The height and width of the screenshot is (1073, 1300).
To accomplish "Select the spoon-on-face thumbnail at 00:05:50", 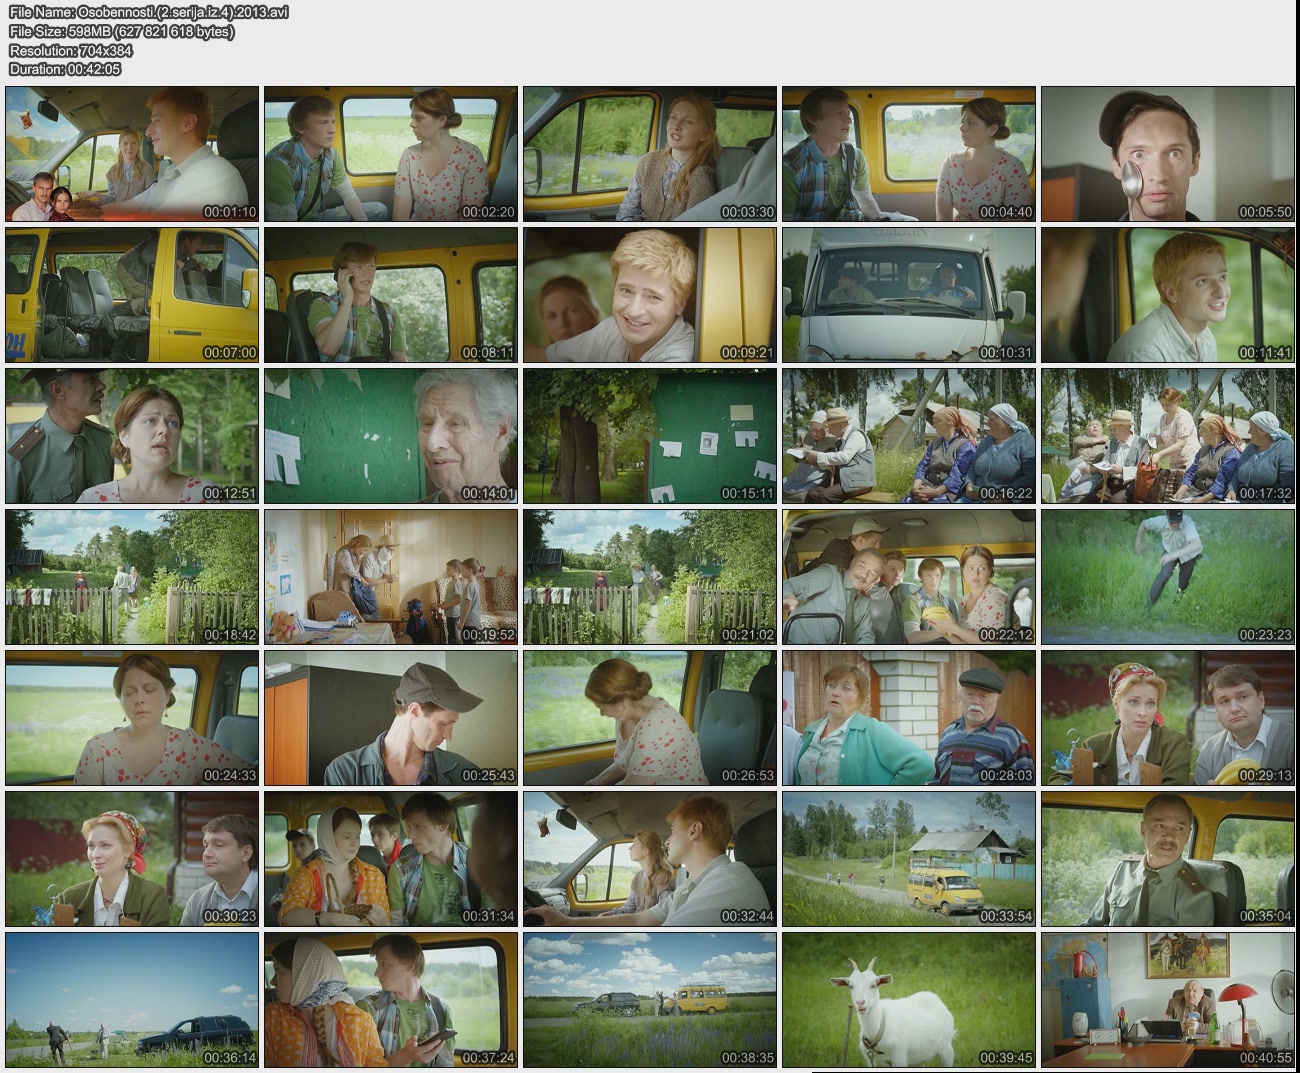I will pos(1167,154).
